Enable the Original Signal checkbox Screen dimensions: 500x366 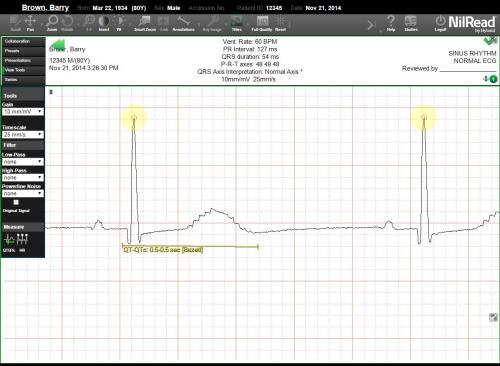(16, 202)
